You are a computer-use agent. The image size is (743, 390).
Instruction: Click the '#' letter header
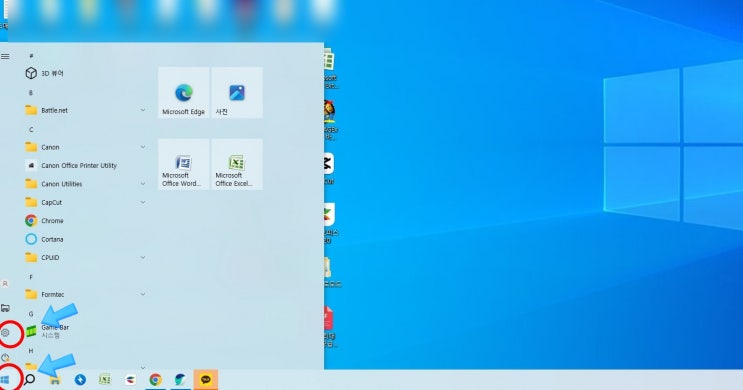[x=31, y=56]
